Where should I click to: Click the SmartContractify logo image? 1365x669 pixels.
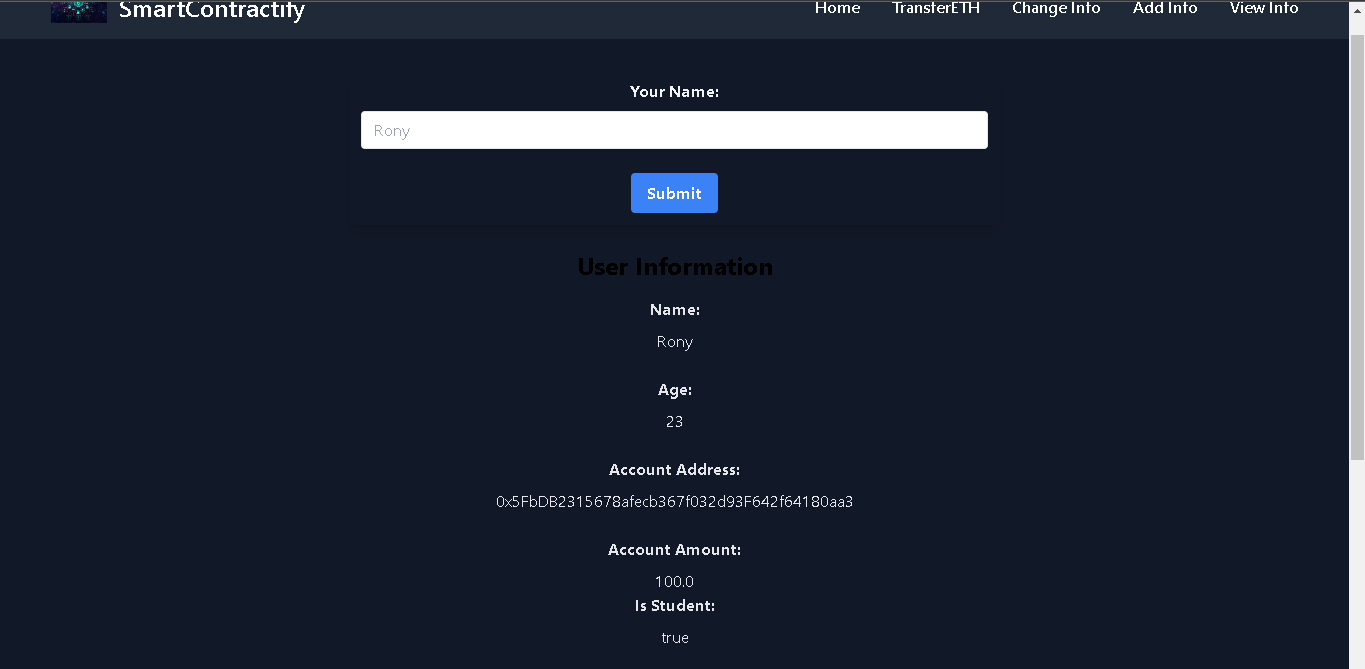[x=78, y=11]
